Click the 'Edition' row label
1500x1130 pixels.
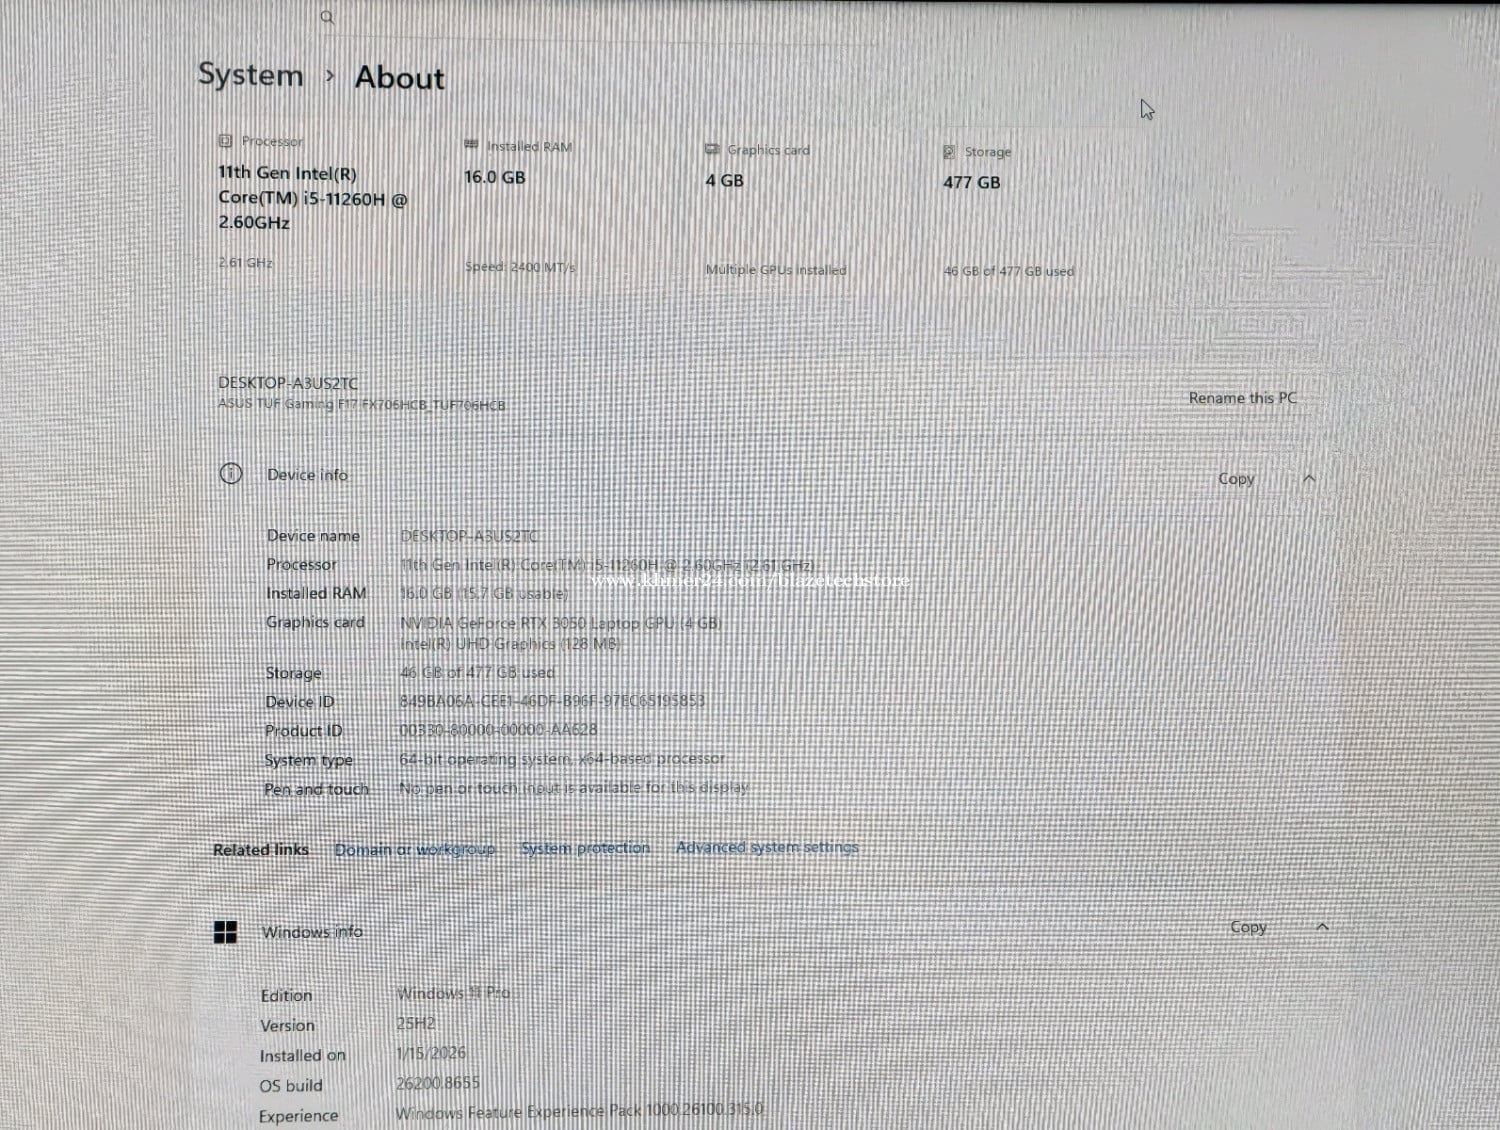click(286, 996)
